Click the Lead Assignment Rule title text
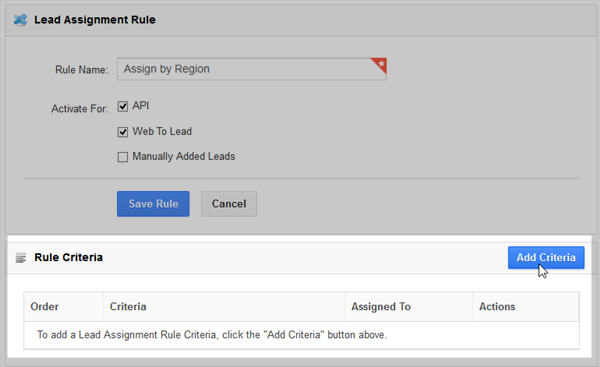Image resolution: width=600 pixels, height=367 pixels. click(95, 20)
